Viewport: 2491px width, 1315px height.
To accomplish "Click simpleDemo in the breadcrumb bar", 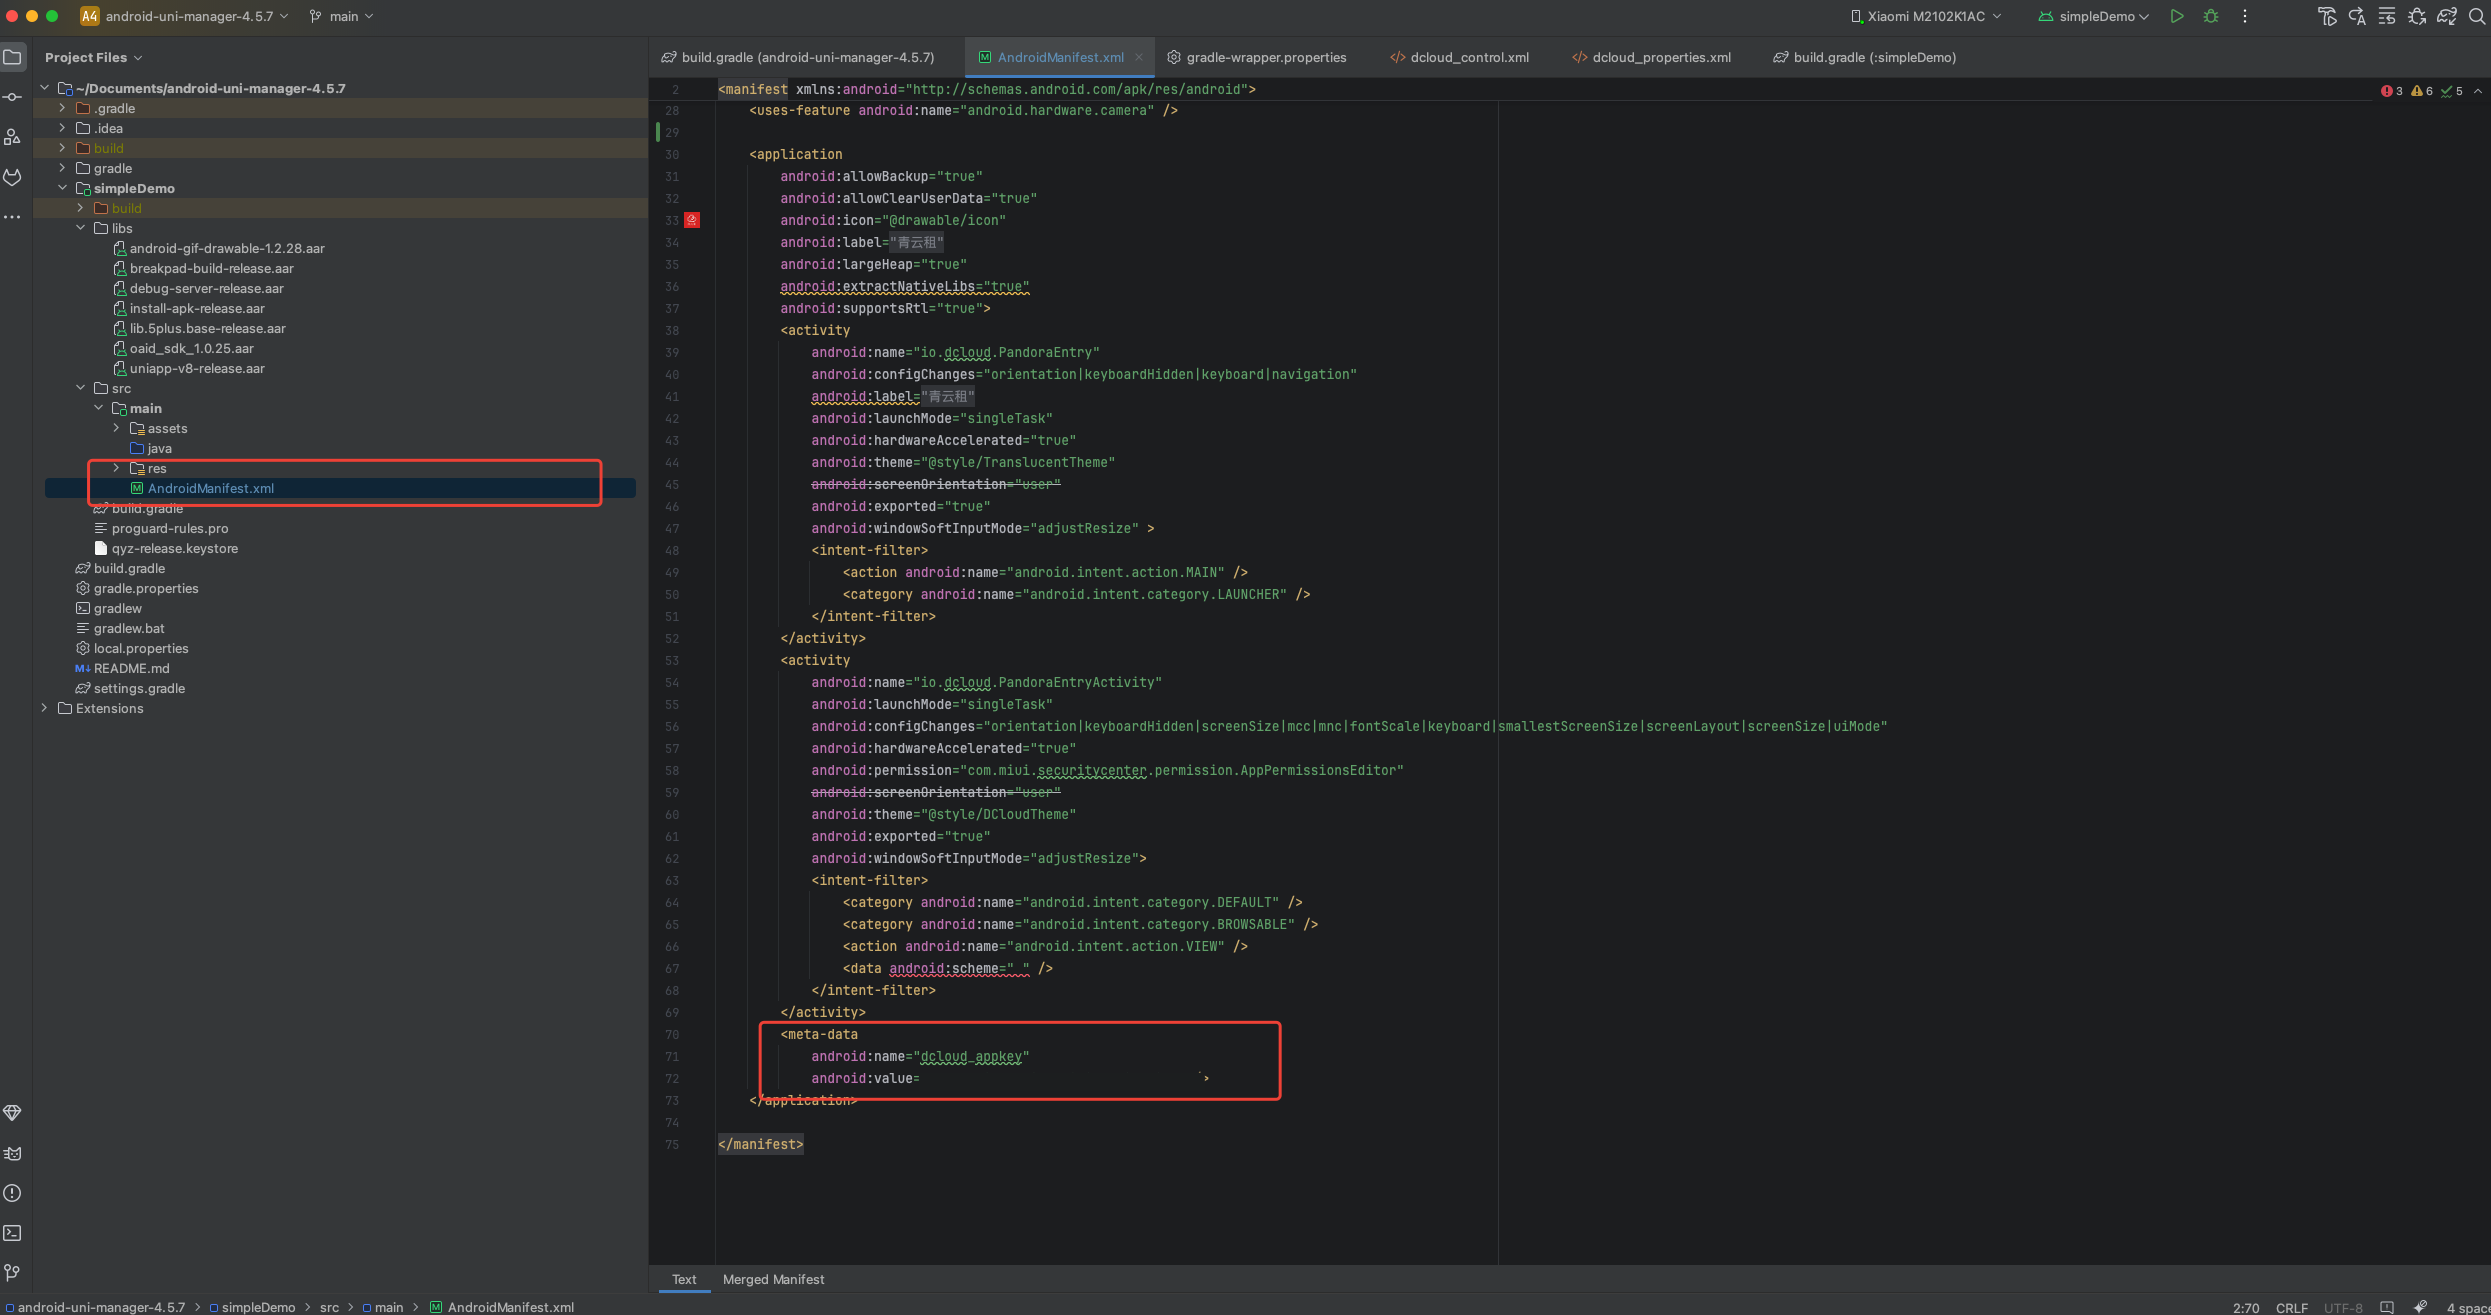I will click(x=258, y=1307).
